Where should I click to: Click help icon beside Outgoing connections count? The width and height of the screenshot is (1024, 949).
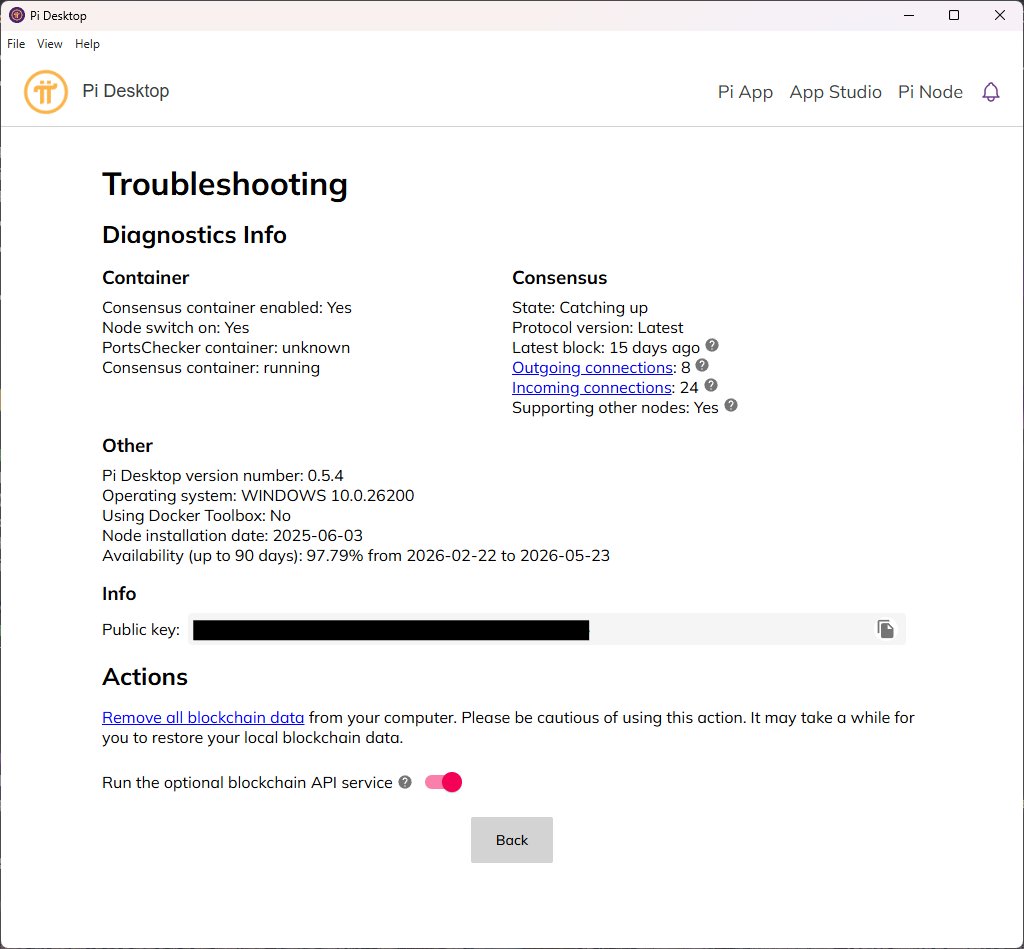tap(702, 365)
